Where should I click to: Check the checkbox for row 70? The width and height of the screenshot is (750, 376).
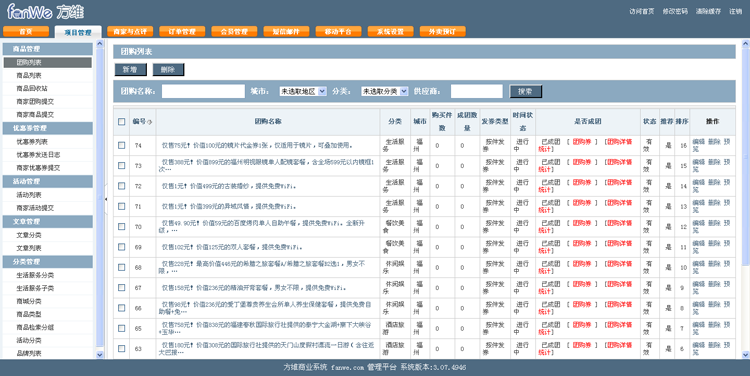121,226
